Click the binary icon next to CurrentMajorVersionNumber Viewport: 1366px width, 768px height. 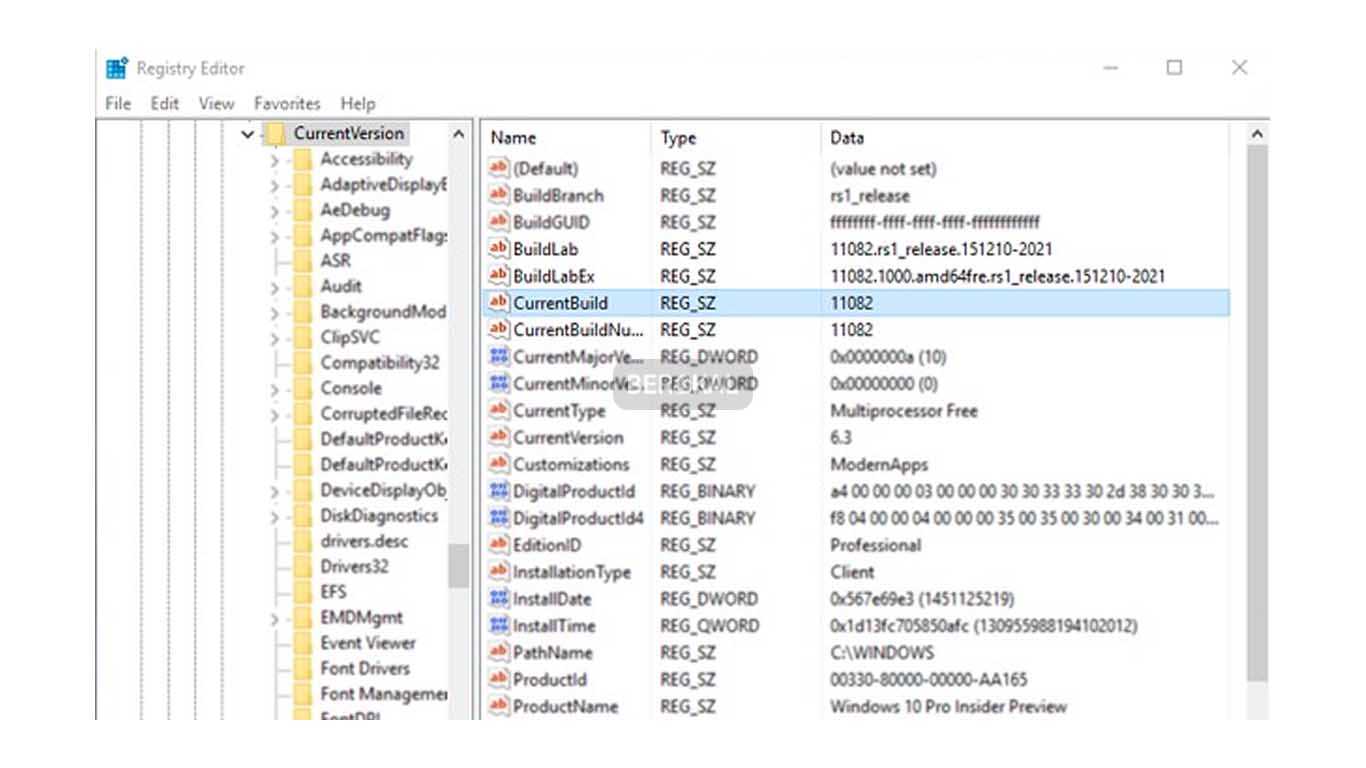click(x=498, y=356)
